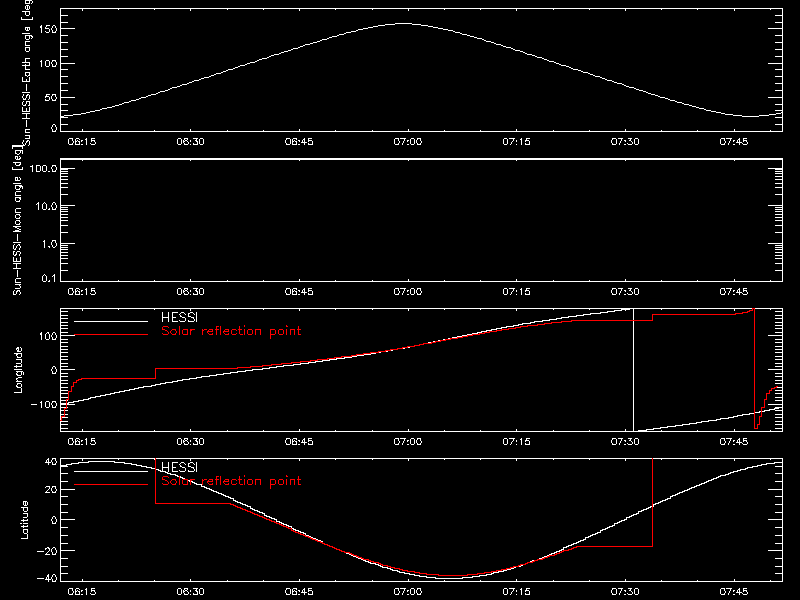Click the 1.0 tick label on Moon angle plot

(49, 244)
